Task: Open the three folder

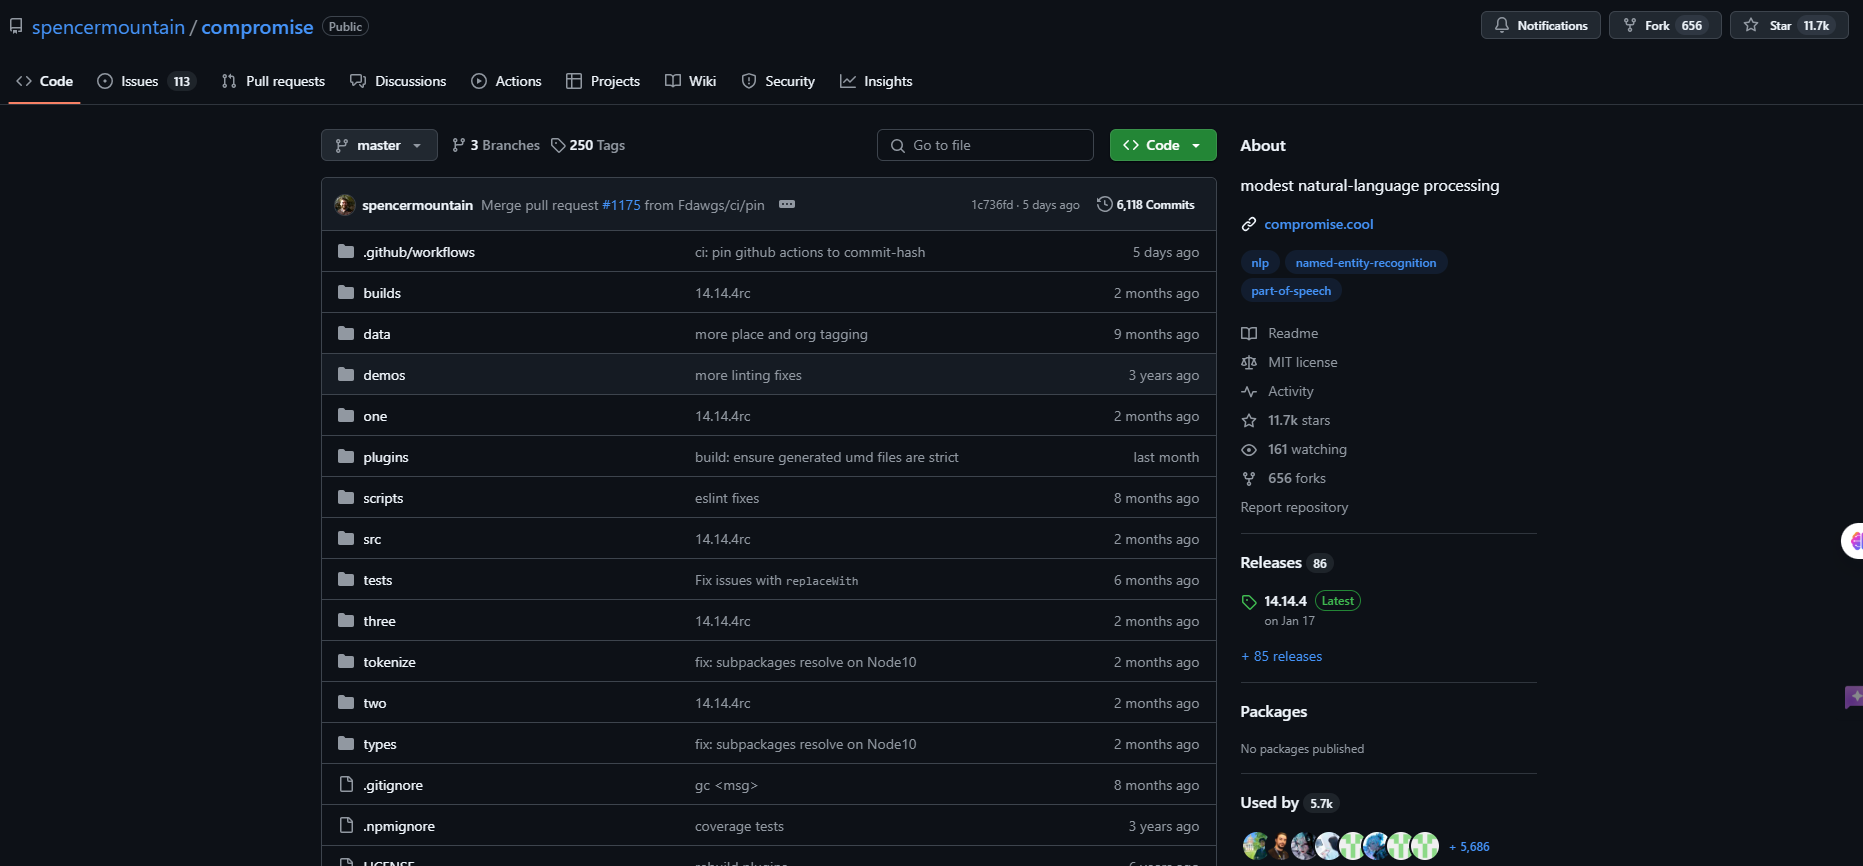Action: click(379, 621)
